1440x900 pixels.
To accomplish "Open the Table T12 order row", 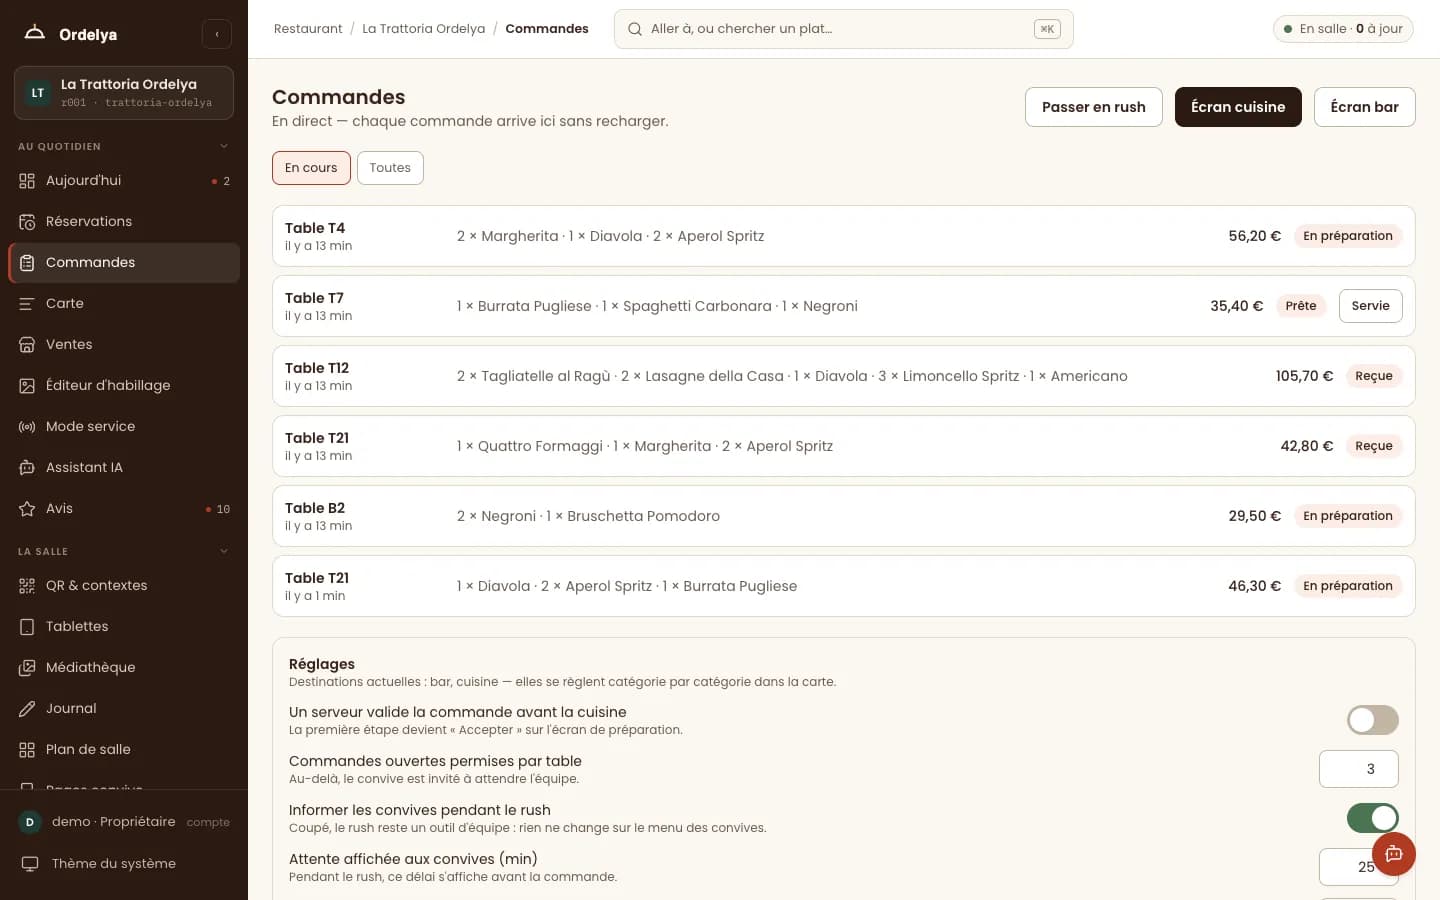I will point(843,376).
